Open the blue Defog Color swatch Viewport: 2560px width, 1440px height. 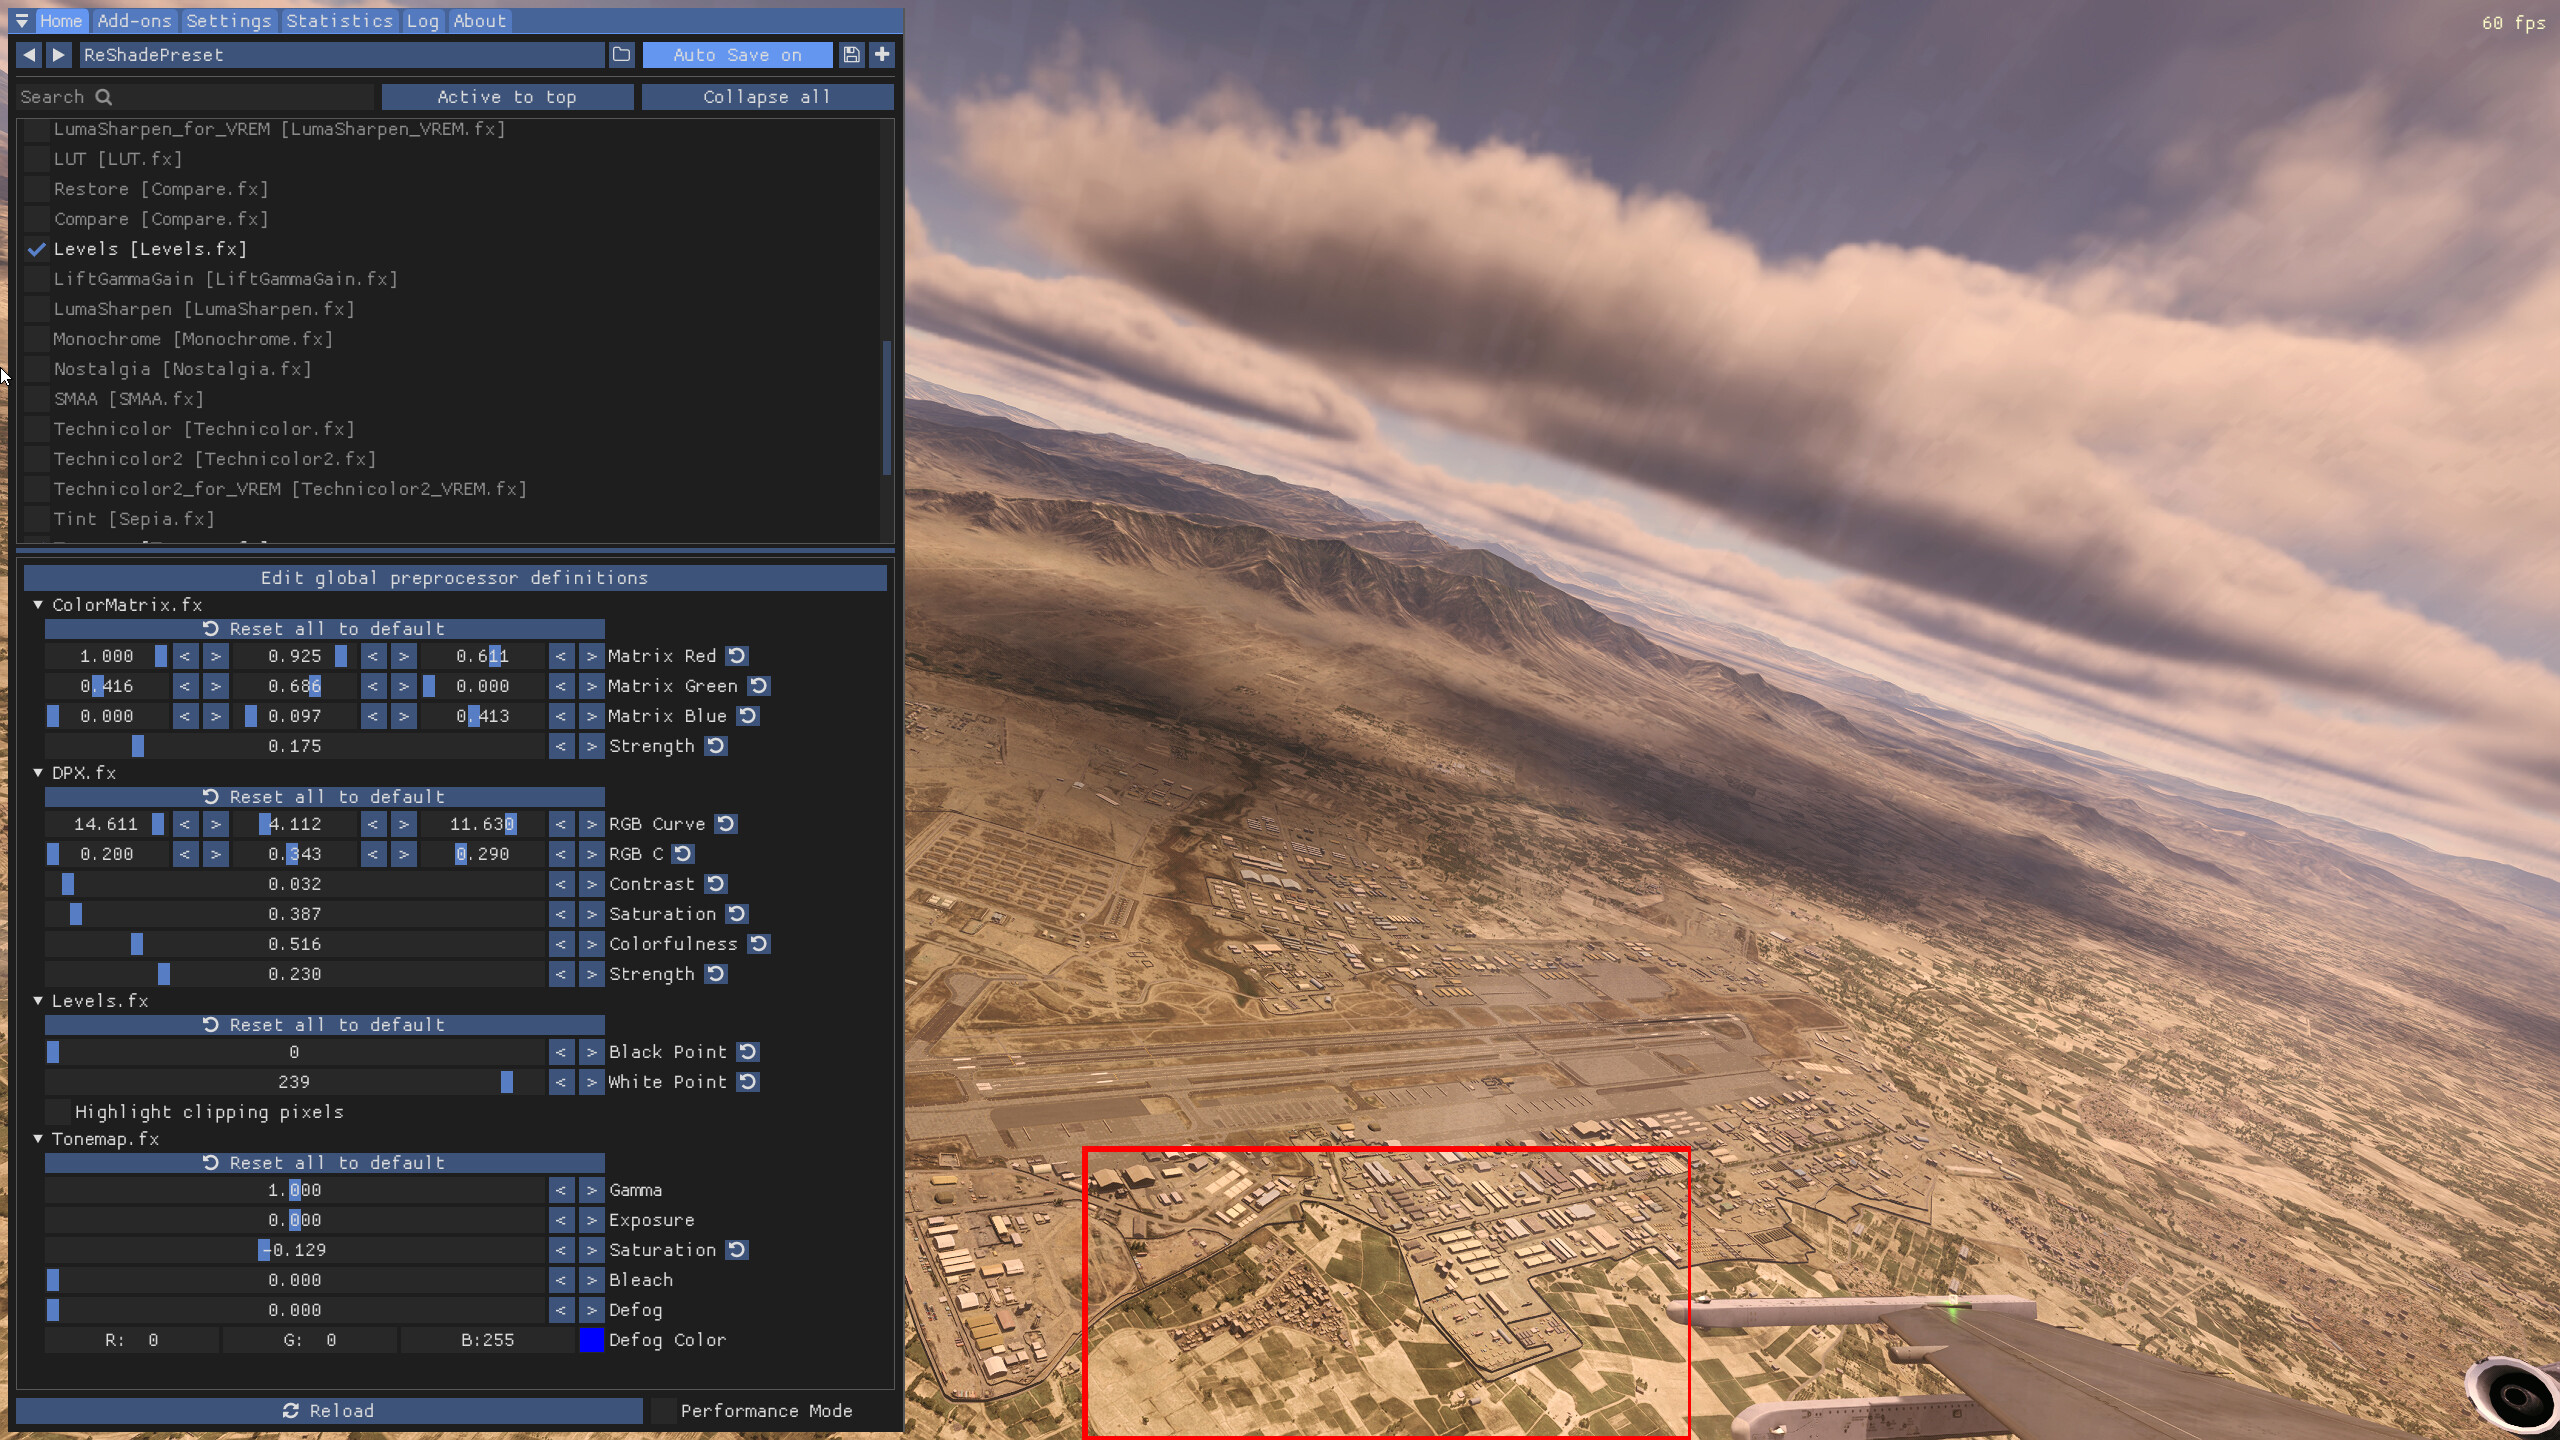[x=592, y=1340]
